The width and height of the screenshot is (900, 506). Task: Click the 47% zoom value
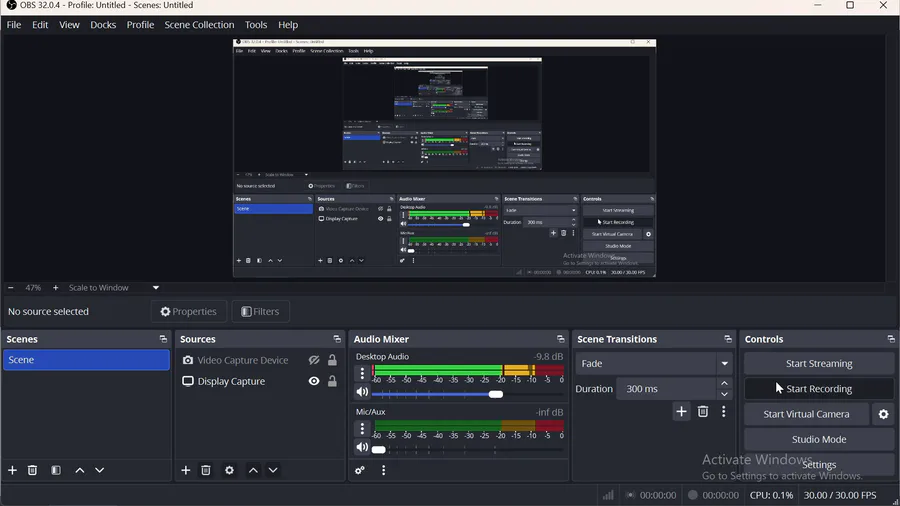click(33, 287)
